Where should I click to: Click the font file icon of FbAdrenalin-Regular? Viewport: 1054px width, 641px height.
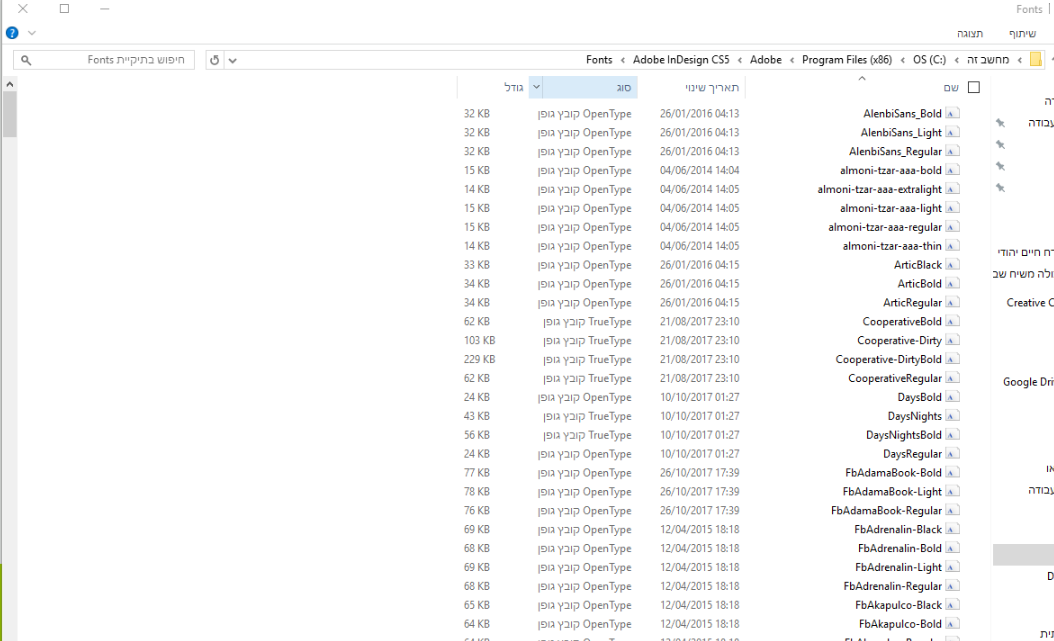[x=952, y=586]
